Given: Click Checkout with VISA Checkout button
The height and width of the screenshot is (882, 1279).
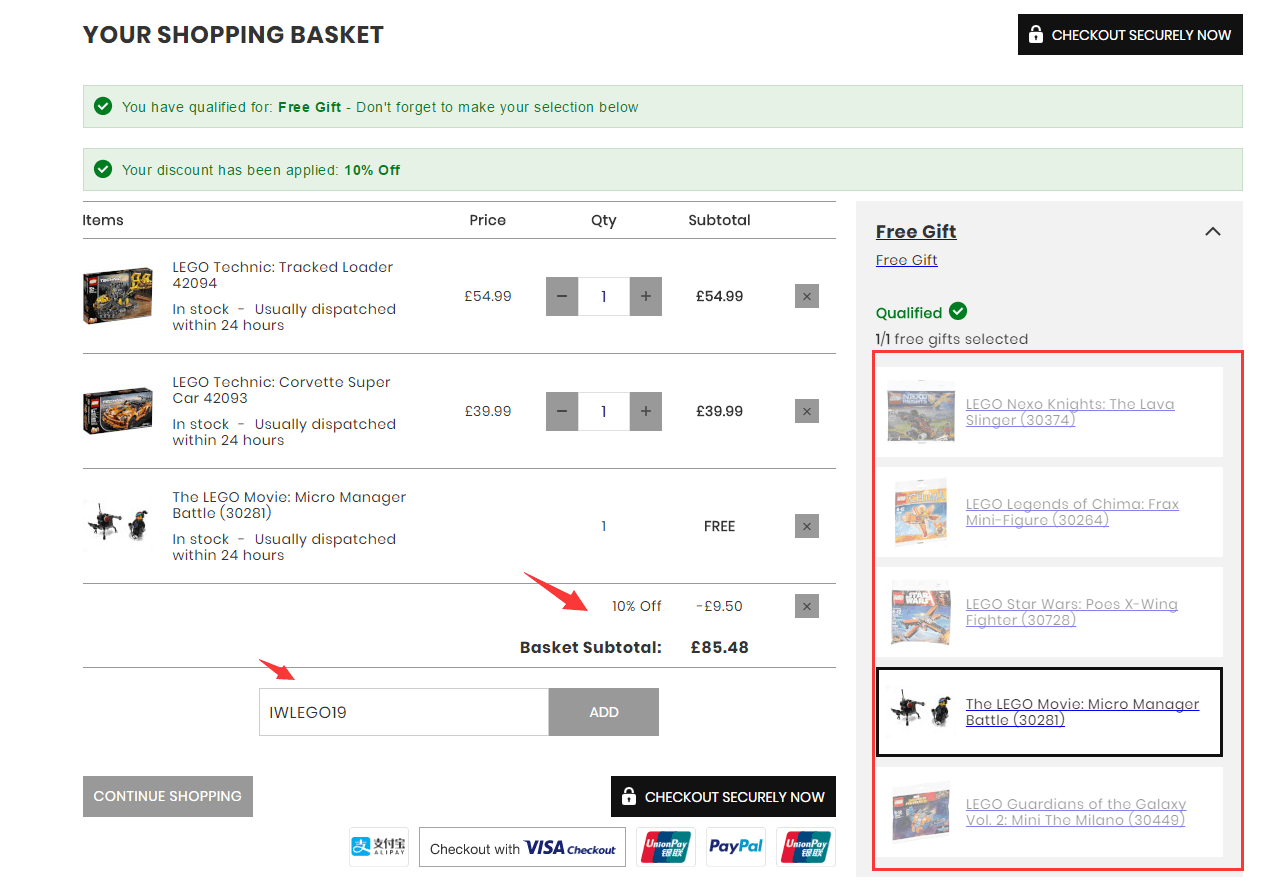Looking at the screenshot, I should click(522, 847).
